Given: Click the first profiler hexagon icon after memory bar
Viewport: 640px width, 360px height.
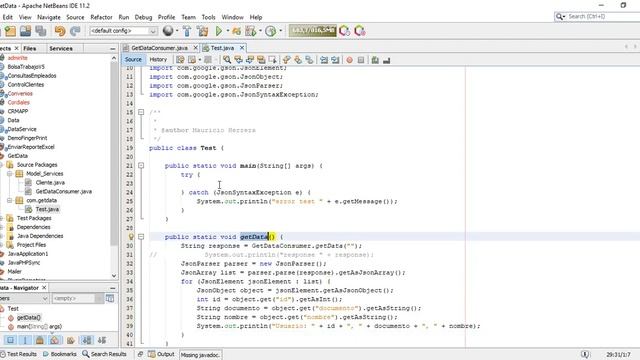Looking at the screenshot, I should click(344, 31).
